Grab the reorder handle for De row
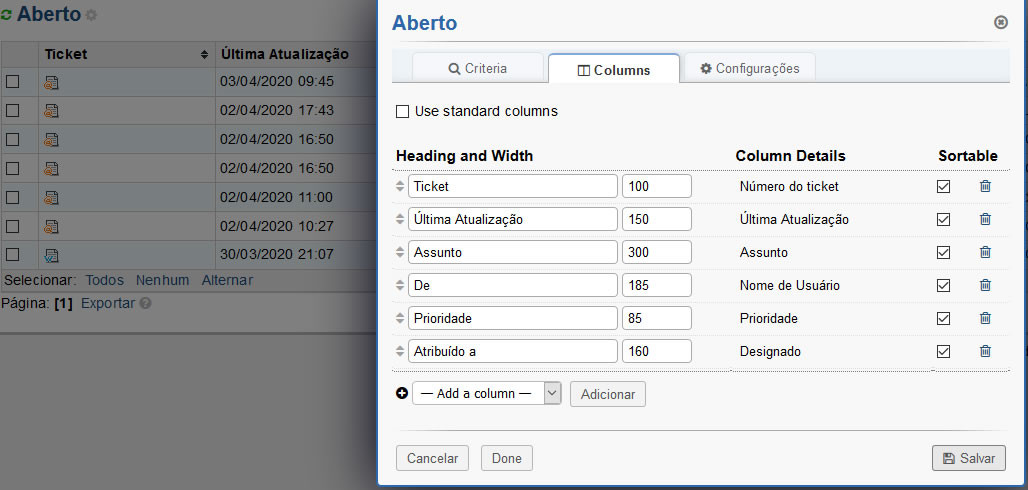 tap(400, 285)
